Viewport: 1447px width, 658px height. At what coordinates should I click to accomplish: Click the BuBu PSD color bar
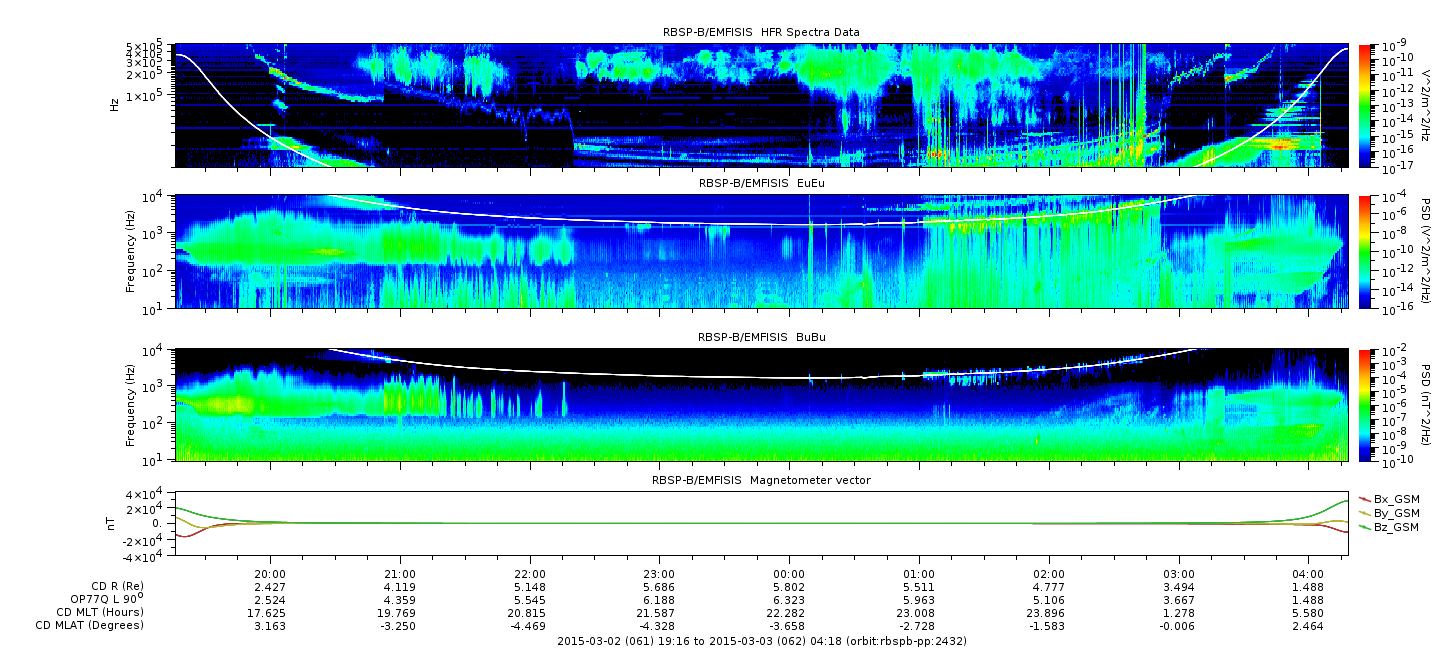pyautogui.click(x=1364, y=404)
